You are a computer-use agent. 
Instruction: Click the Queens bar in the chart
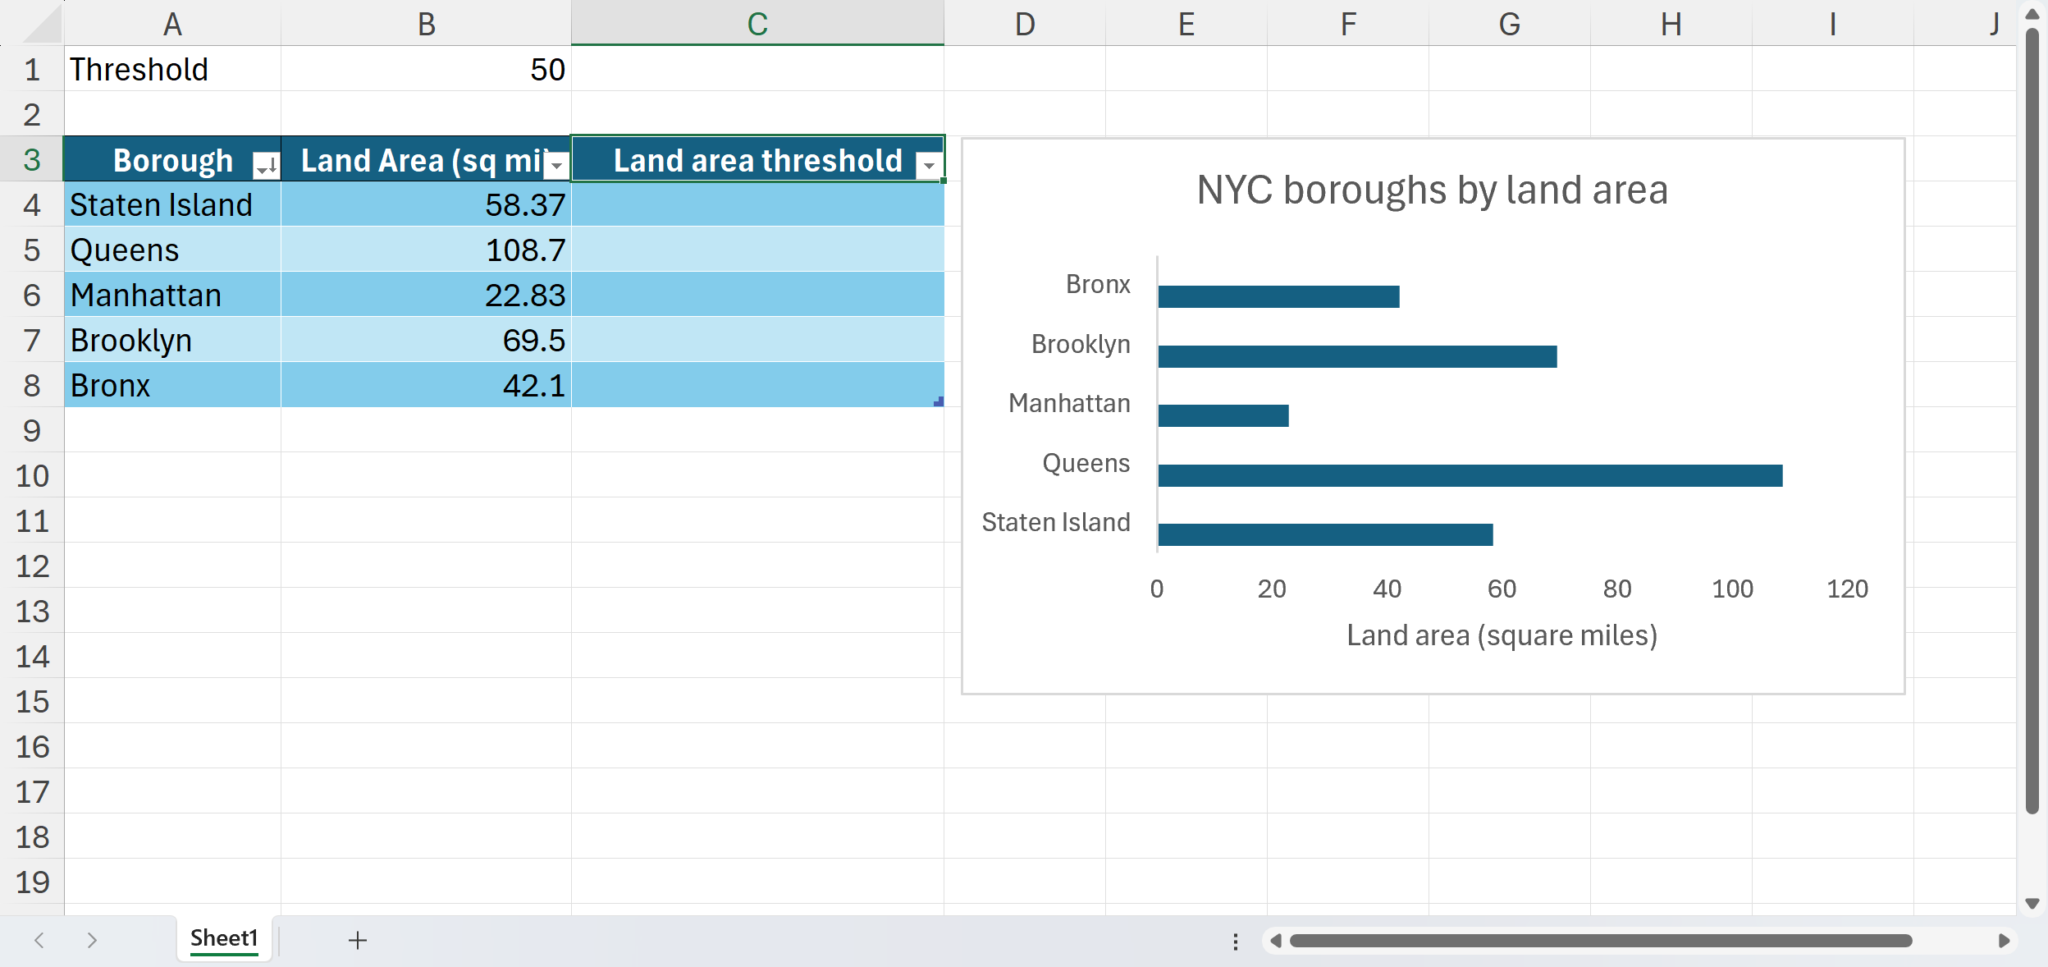click(1469, 476)
